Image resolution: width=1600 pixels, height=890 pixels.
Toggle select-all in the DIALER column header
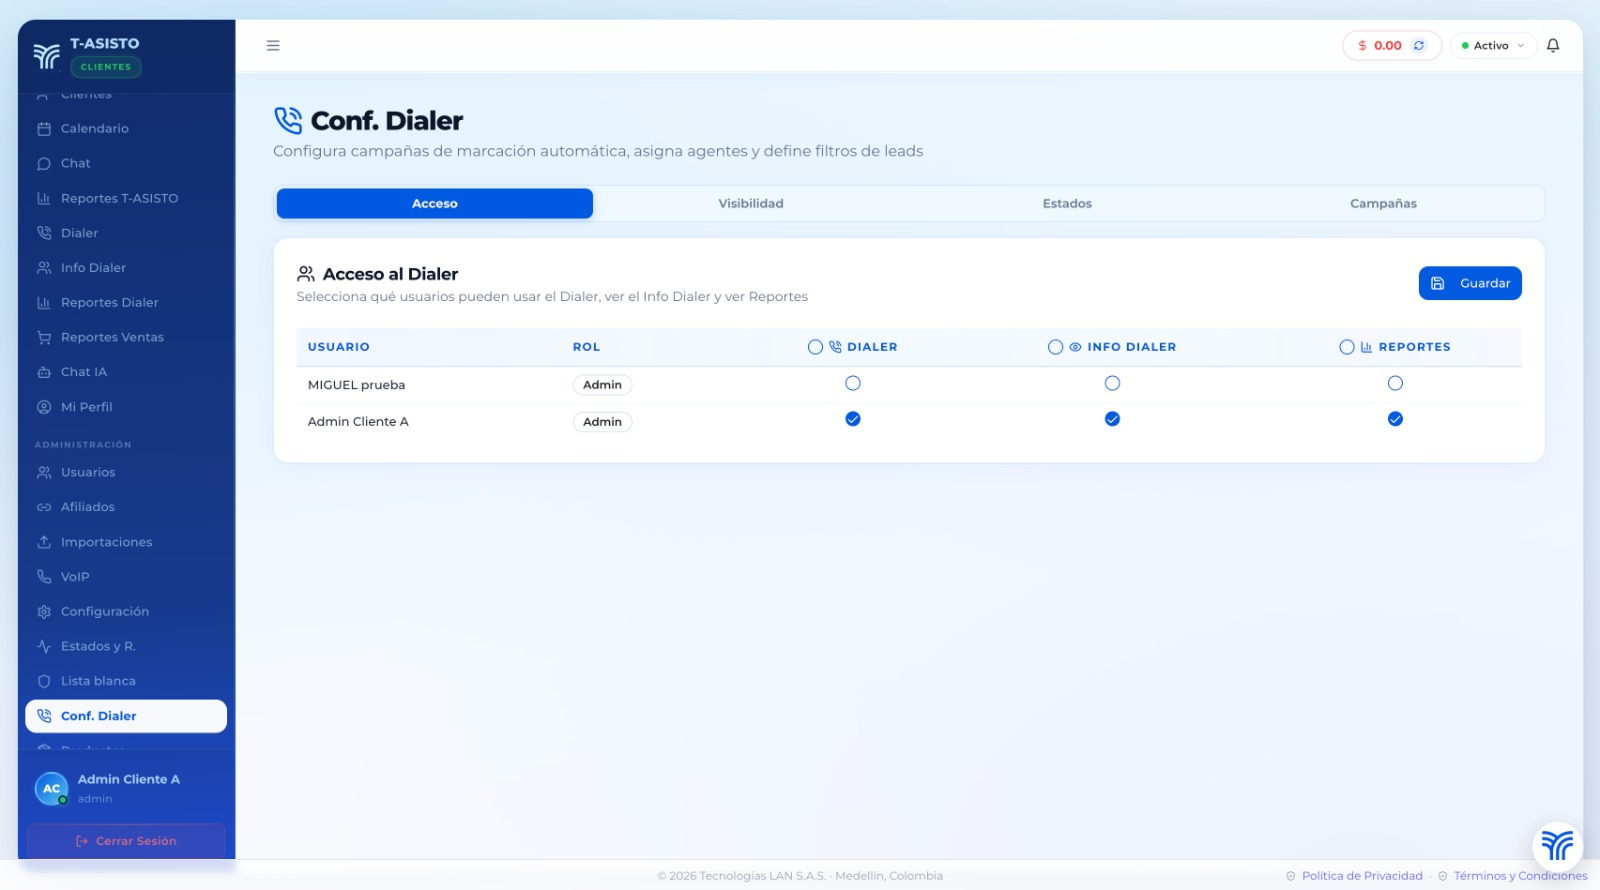(815, 347)
